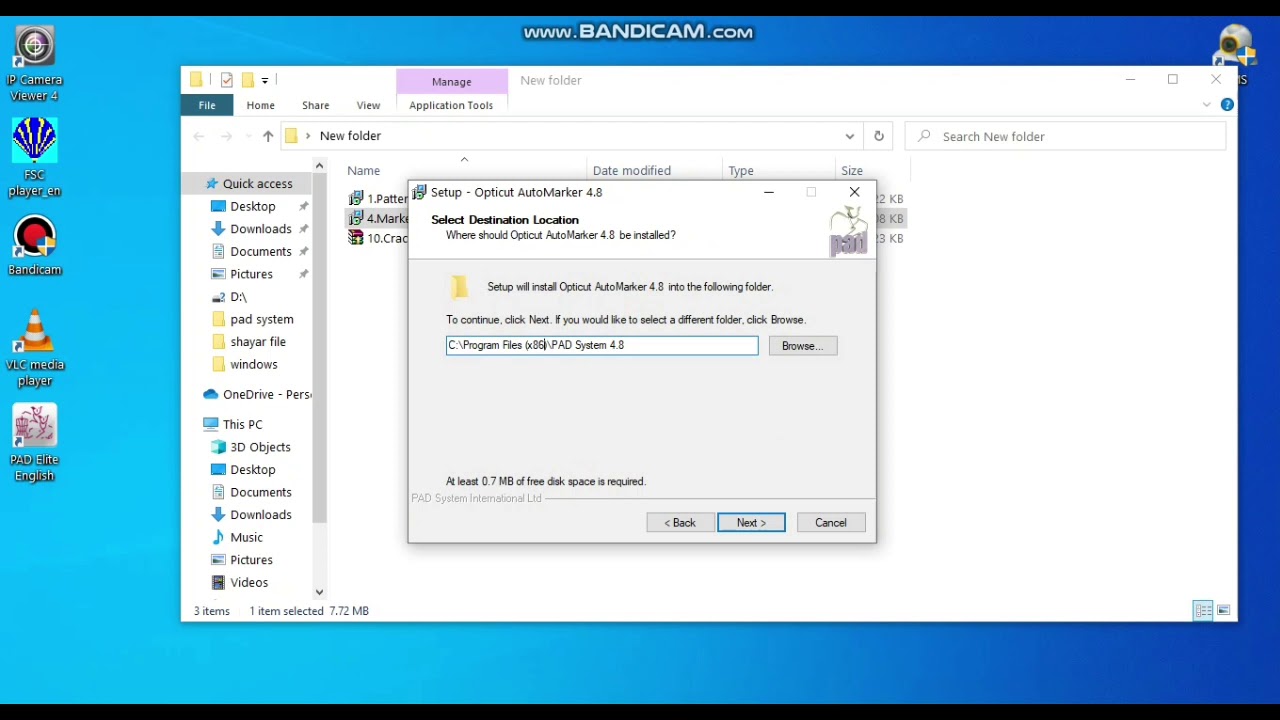
Task: Open the pad system folder
Action: click(261, 319)
